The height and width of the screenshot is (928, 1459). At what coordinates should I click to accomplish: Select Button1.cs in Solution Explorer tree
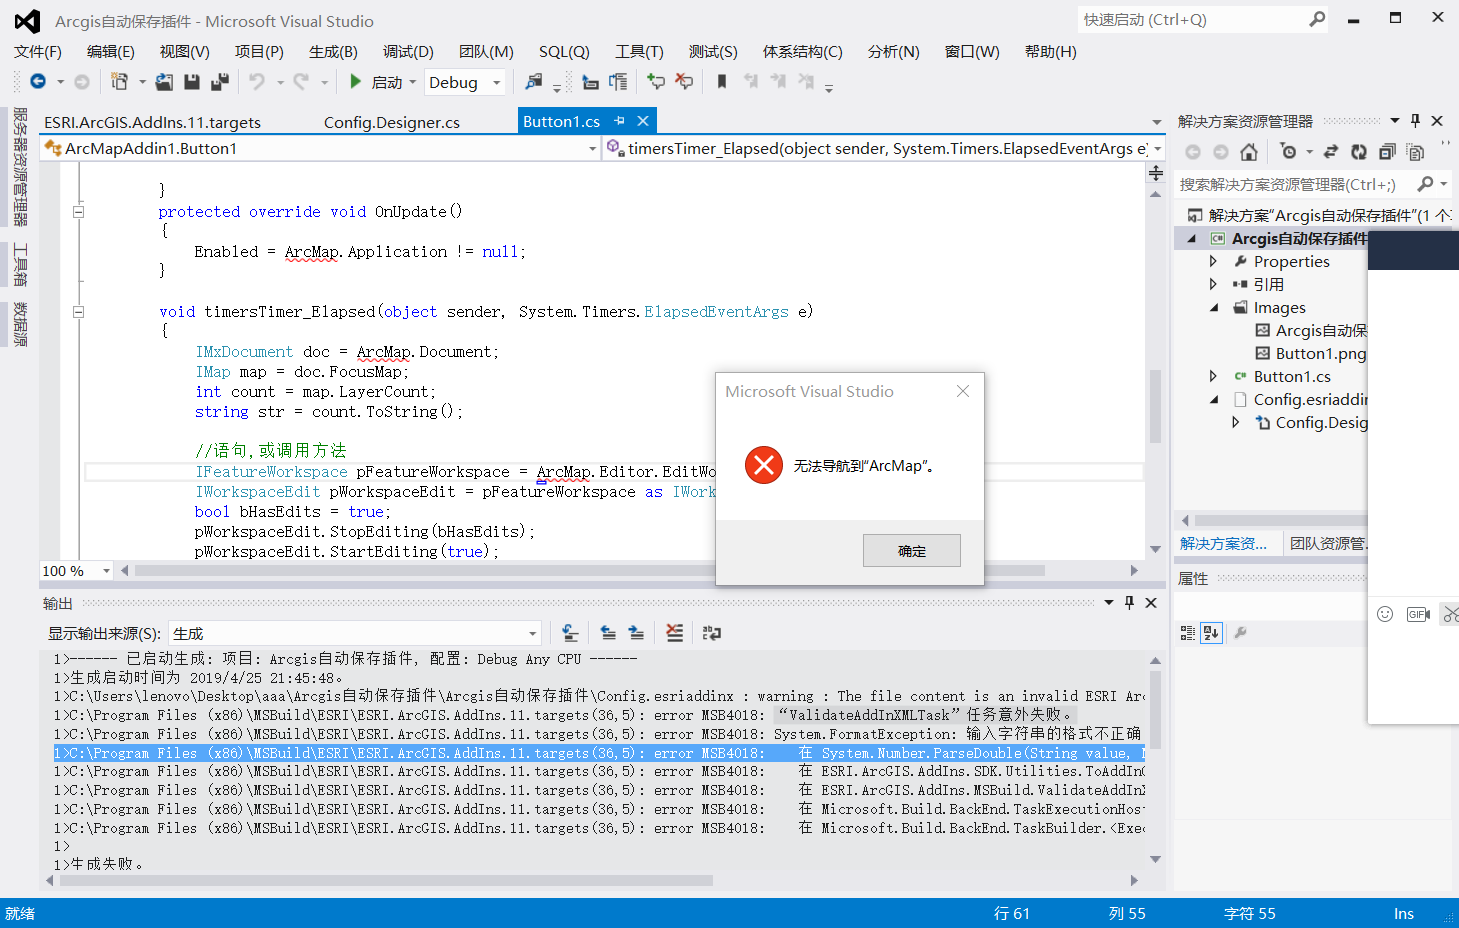(x=1292, y=376)
